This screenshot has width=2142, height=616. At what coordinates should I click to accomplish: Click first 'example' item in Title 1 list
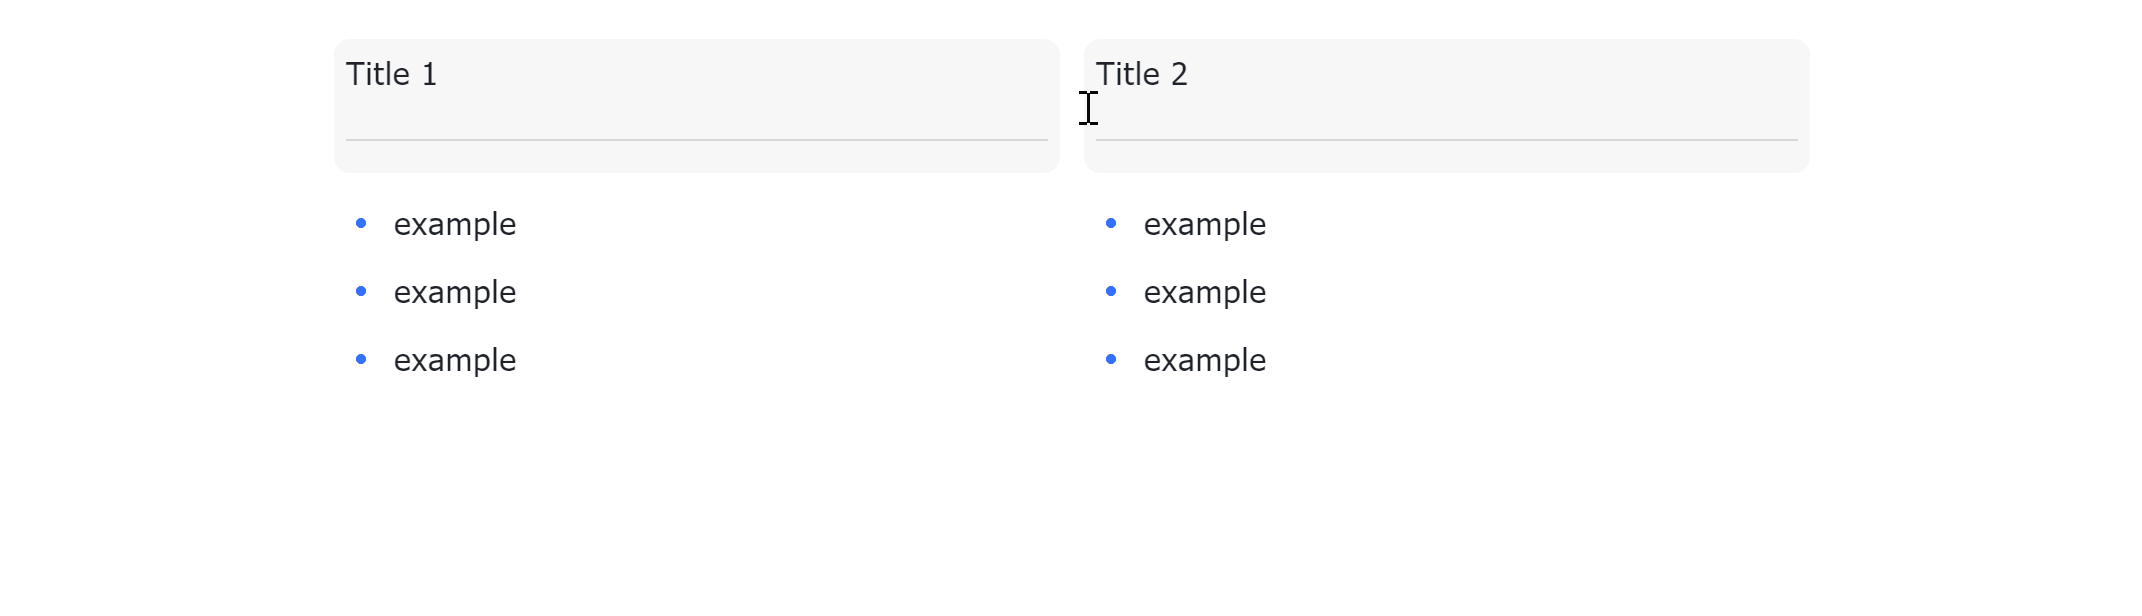[x=455, y=225]
